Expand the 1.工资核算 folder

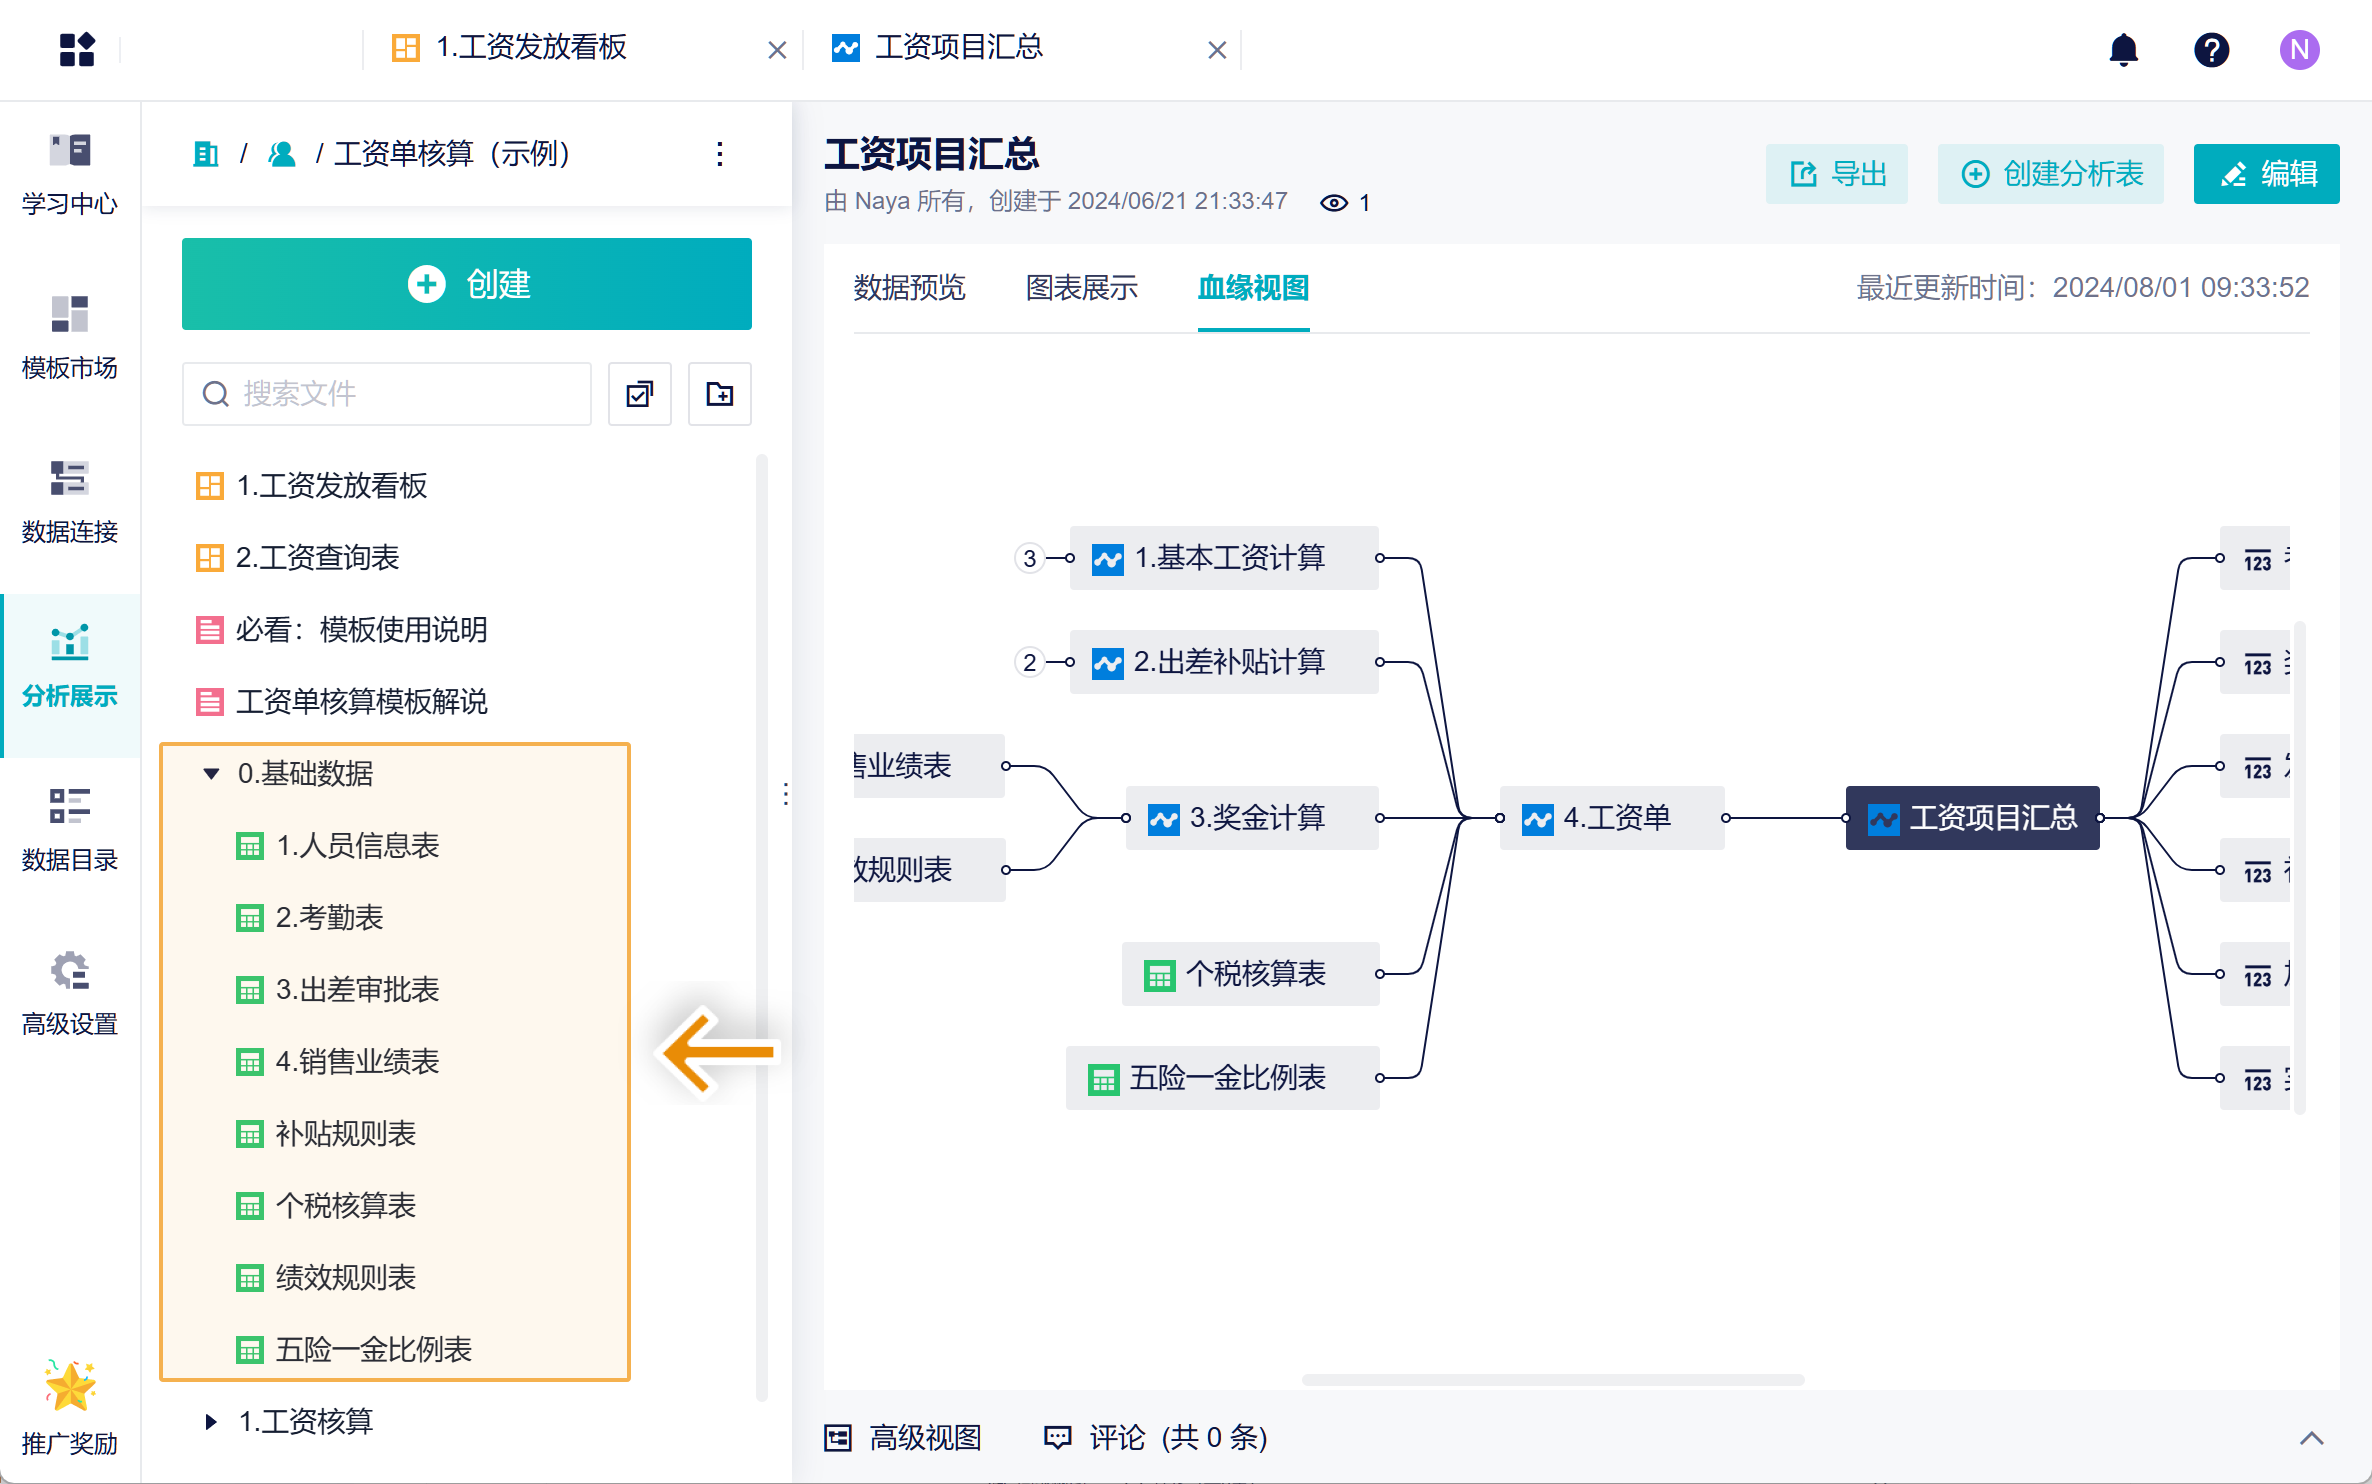[211, 1422]
